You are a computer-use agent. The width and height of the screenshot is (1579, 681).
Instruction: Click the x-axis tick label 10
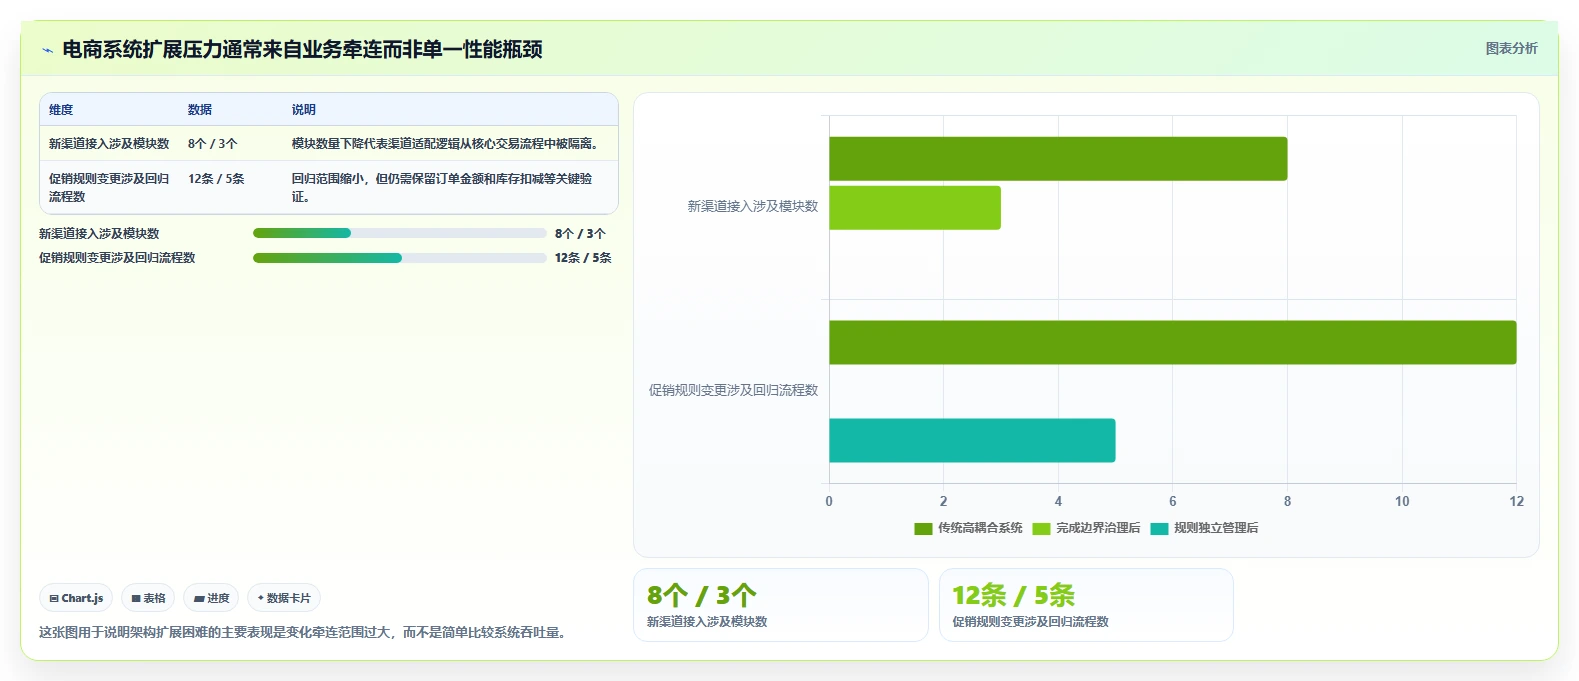point(1402,501)
